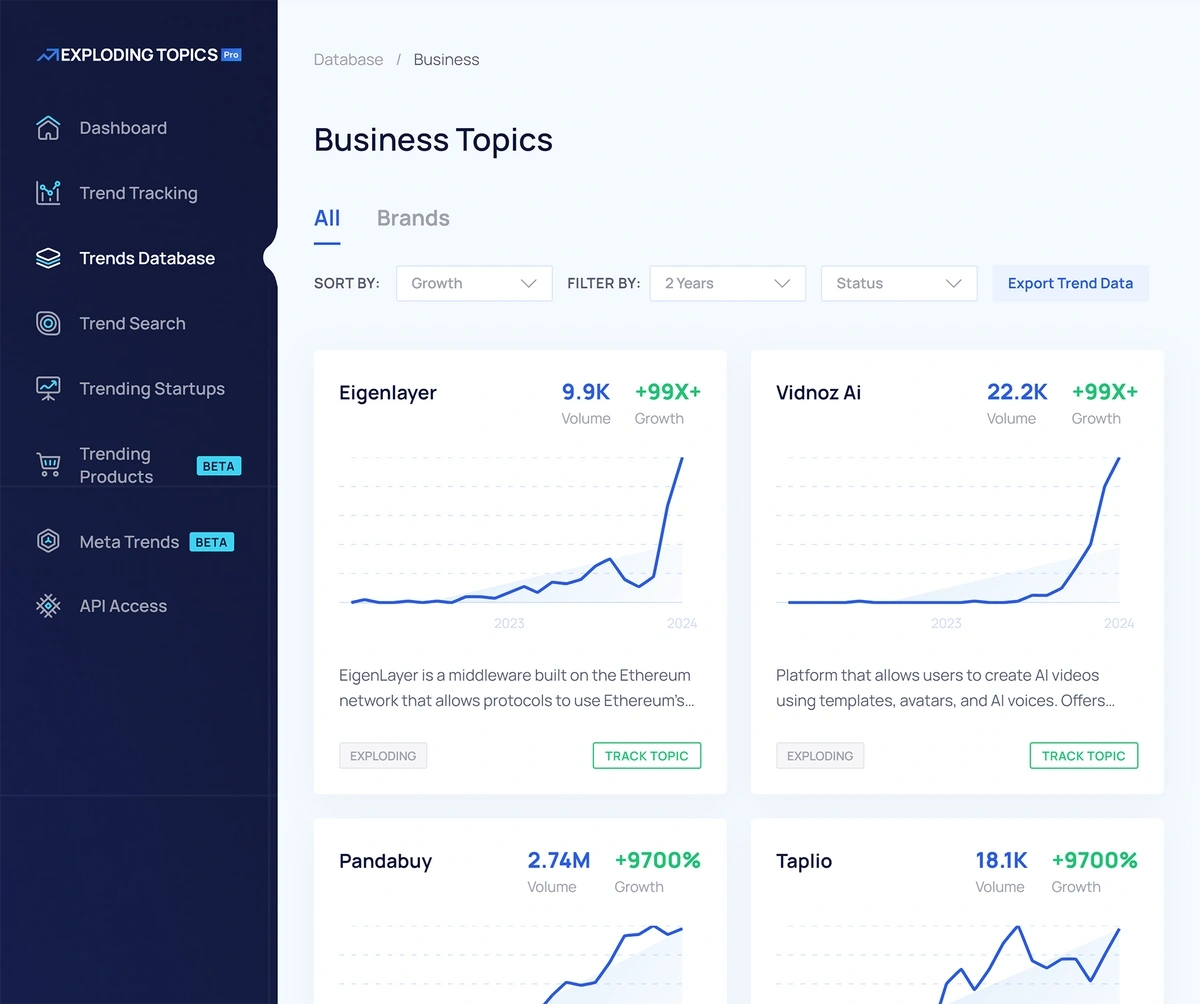Click the Trending Startups presentation icon
The height and width of the screenshot is (1004, 1200).
[x=48, y=389]
